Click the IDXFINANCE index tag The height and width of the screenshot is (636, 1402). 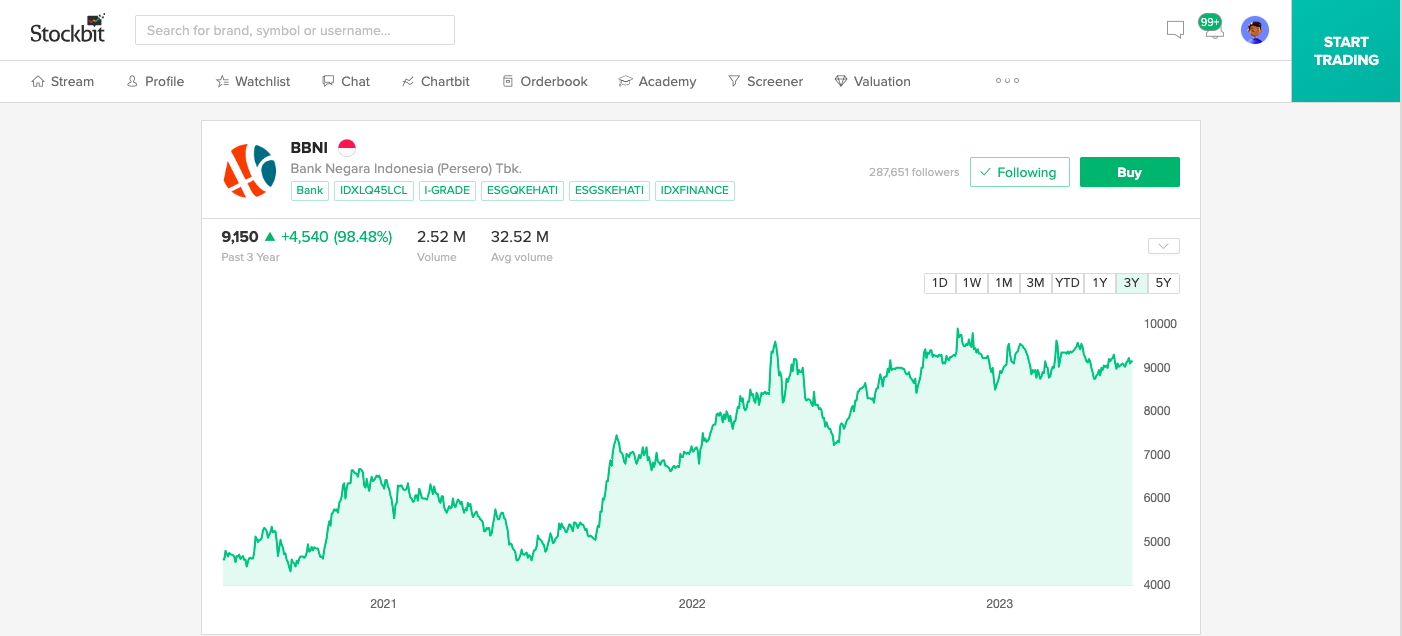(695, 190)
